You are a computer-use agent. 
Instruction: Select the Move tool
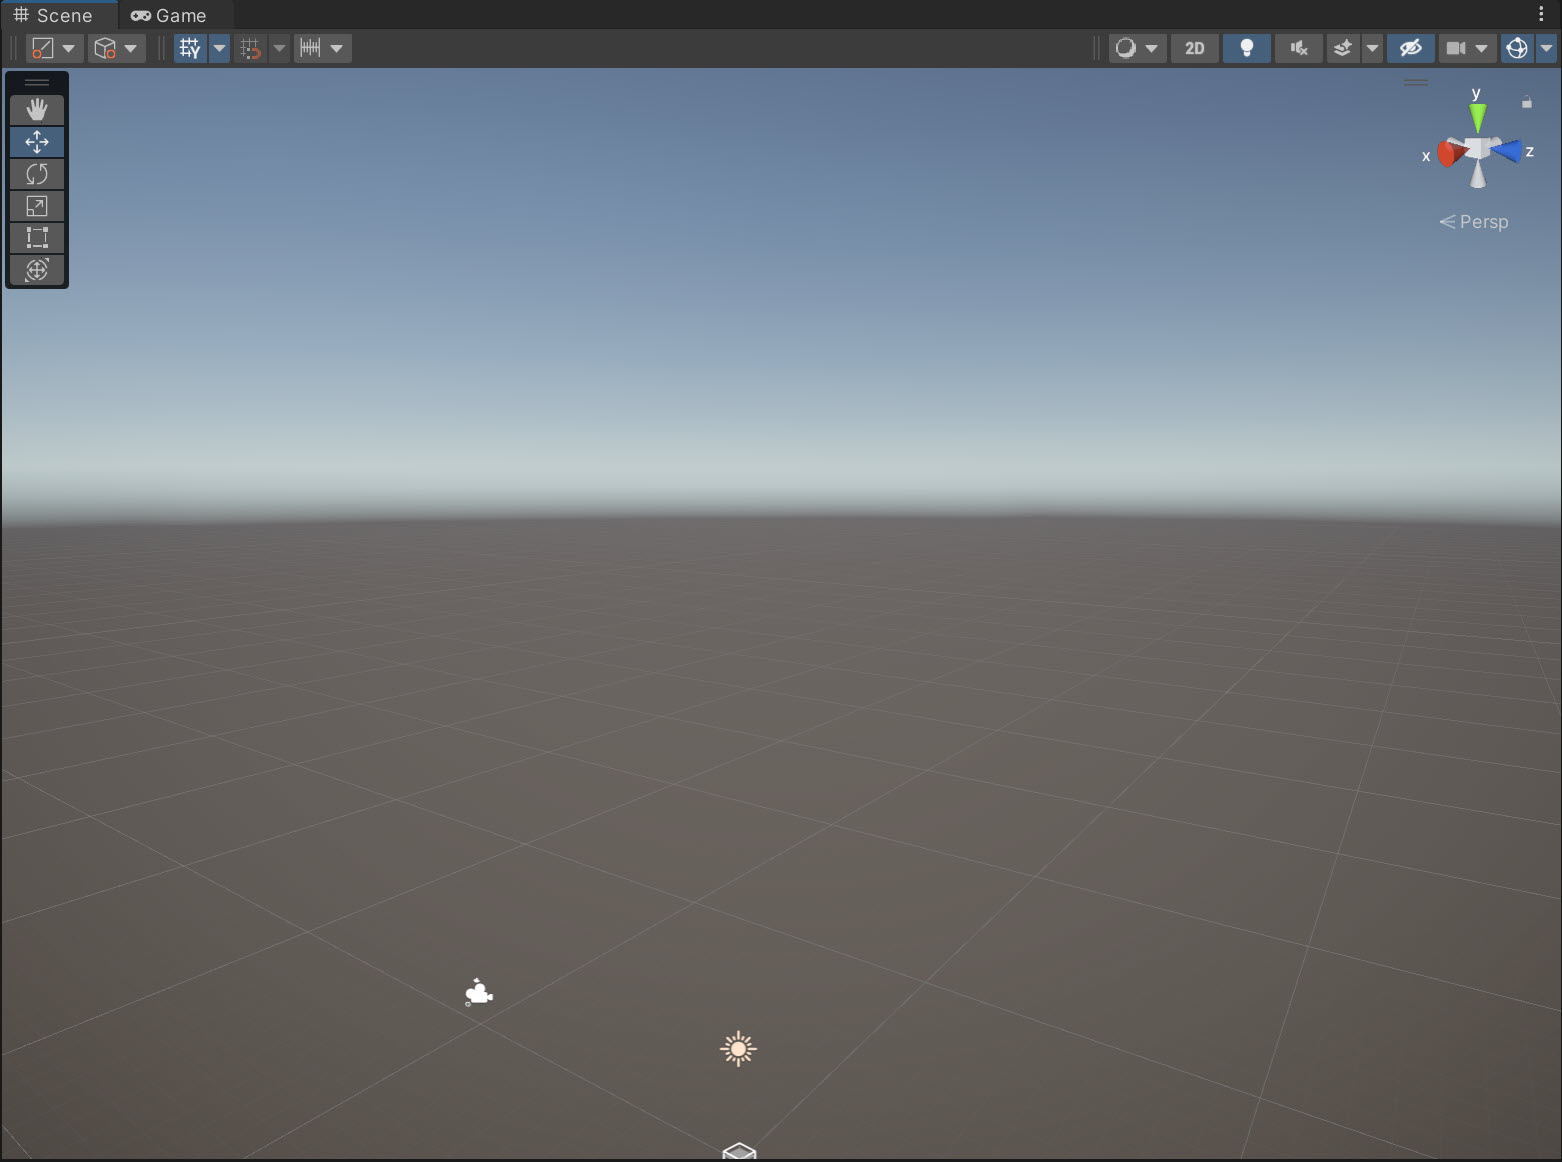[x=37, y=142]
